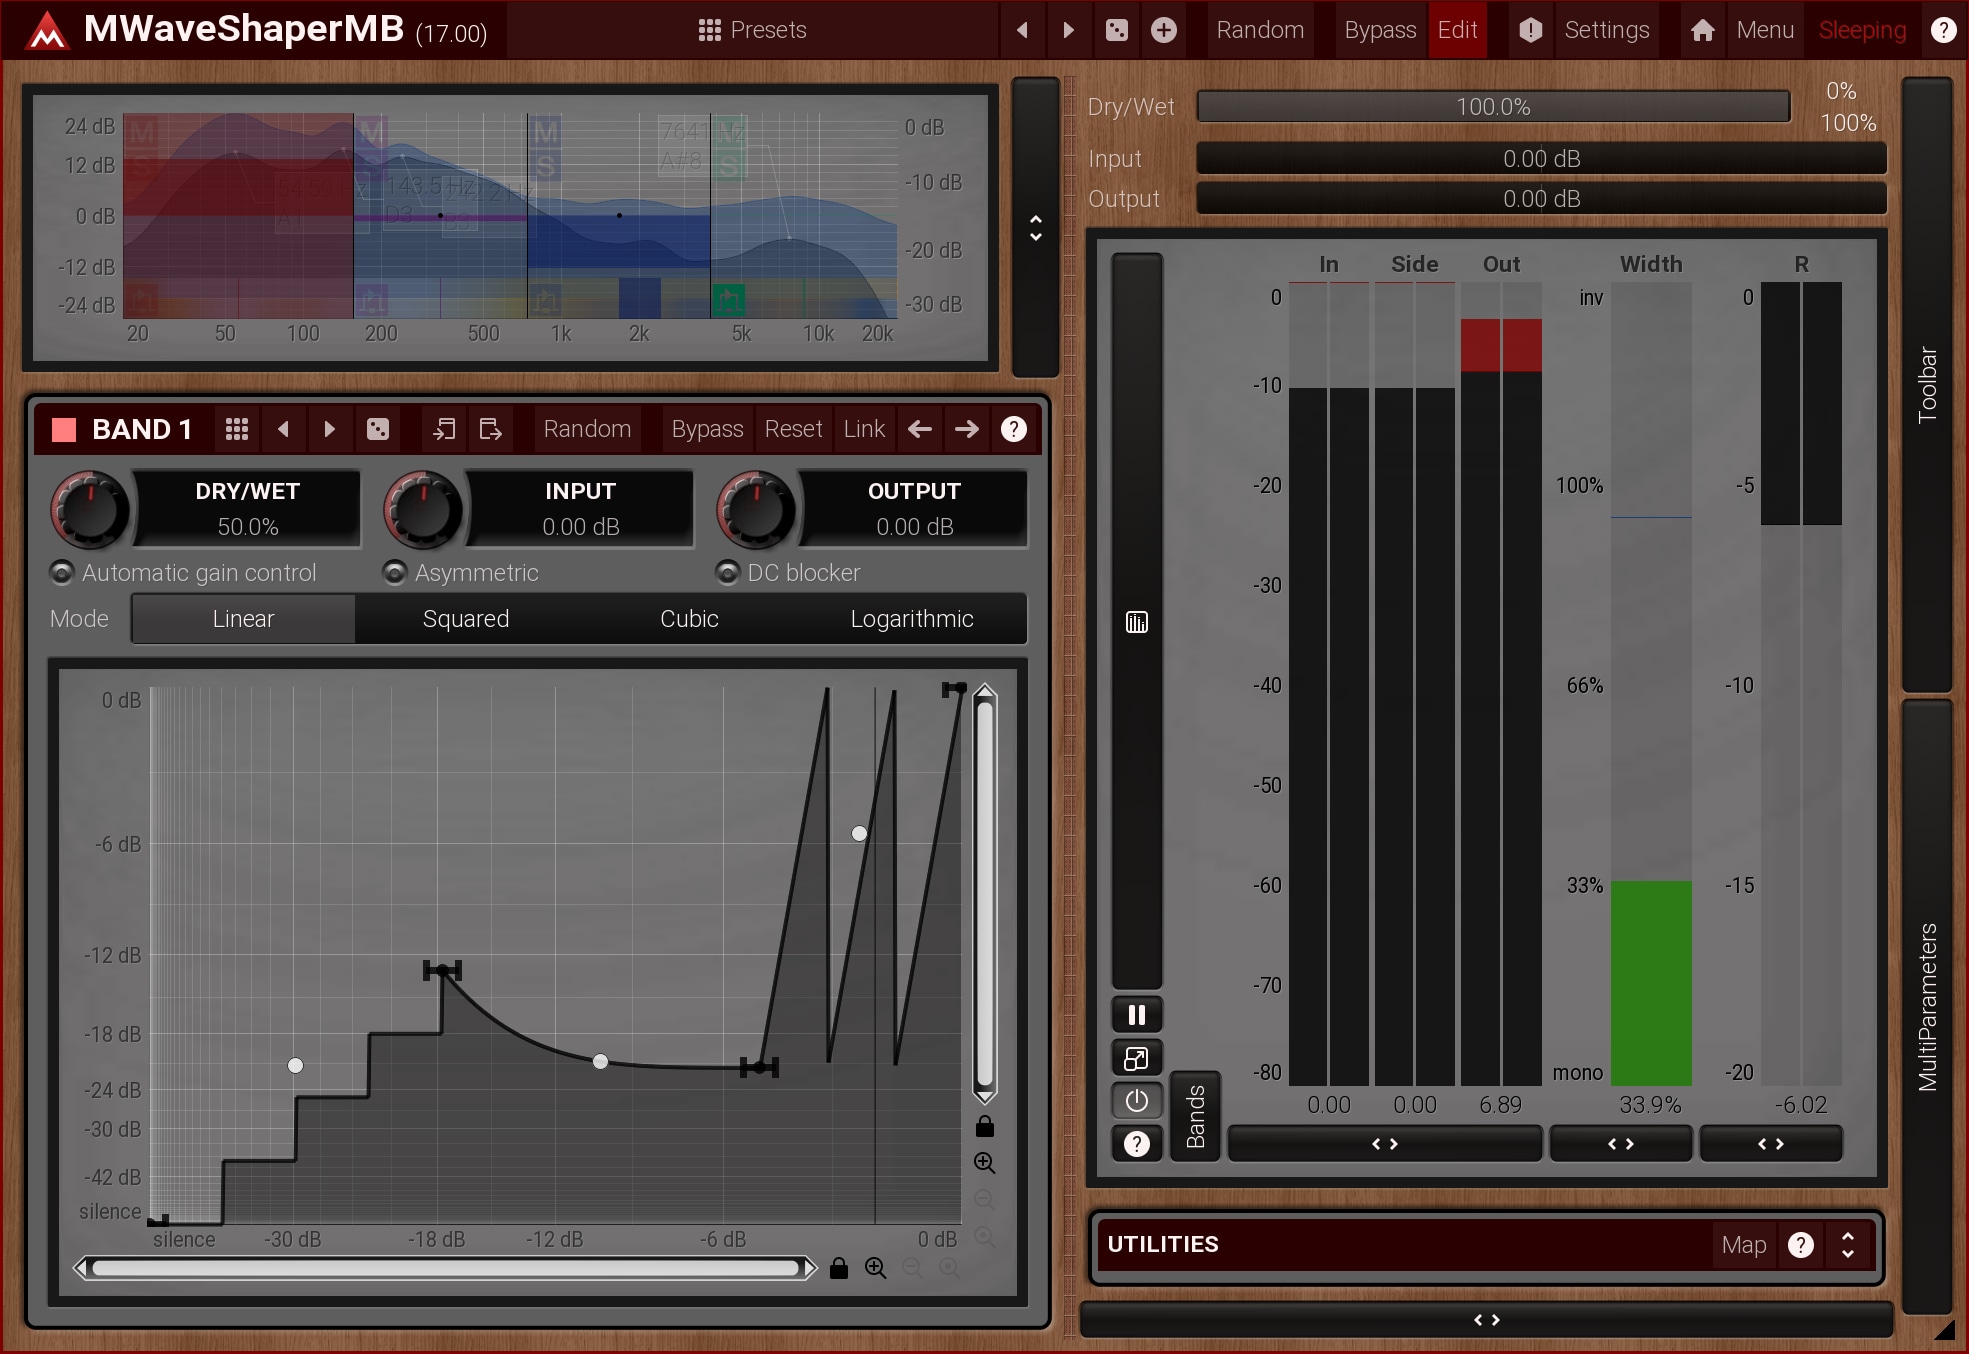Click the home icon in top bar
Viewport: 1969px width, 1354px height.
tap(1703, 30)
